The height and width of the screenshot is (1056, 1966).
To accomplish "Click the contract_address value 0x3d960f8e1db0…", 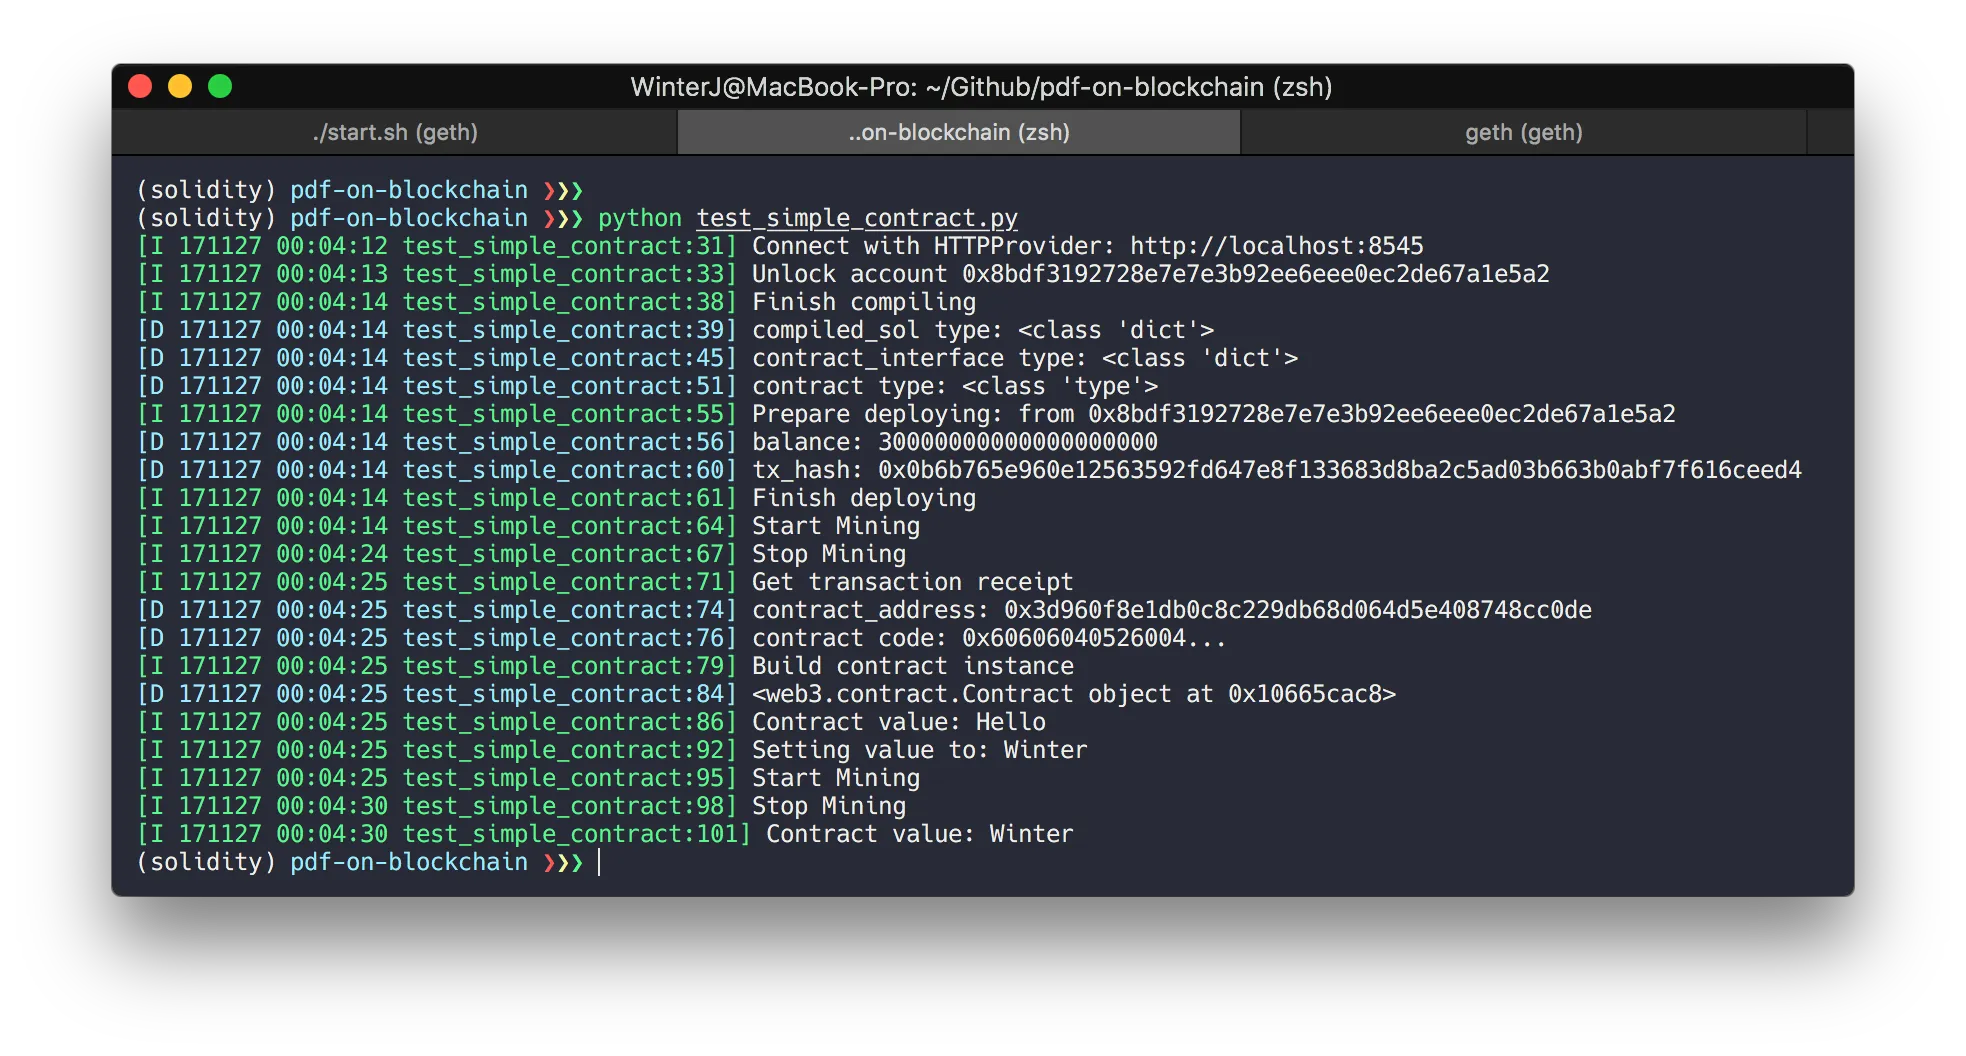I will click(x=1297, y=610).
